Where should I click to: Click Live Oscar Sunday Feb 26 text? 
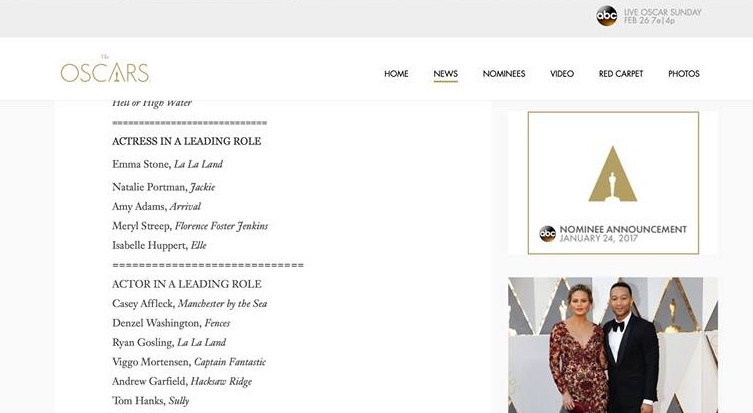pos(662,16)
